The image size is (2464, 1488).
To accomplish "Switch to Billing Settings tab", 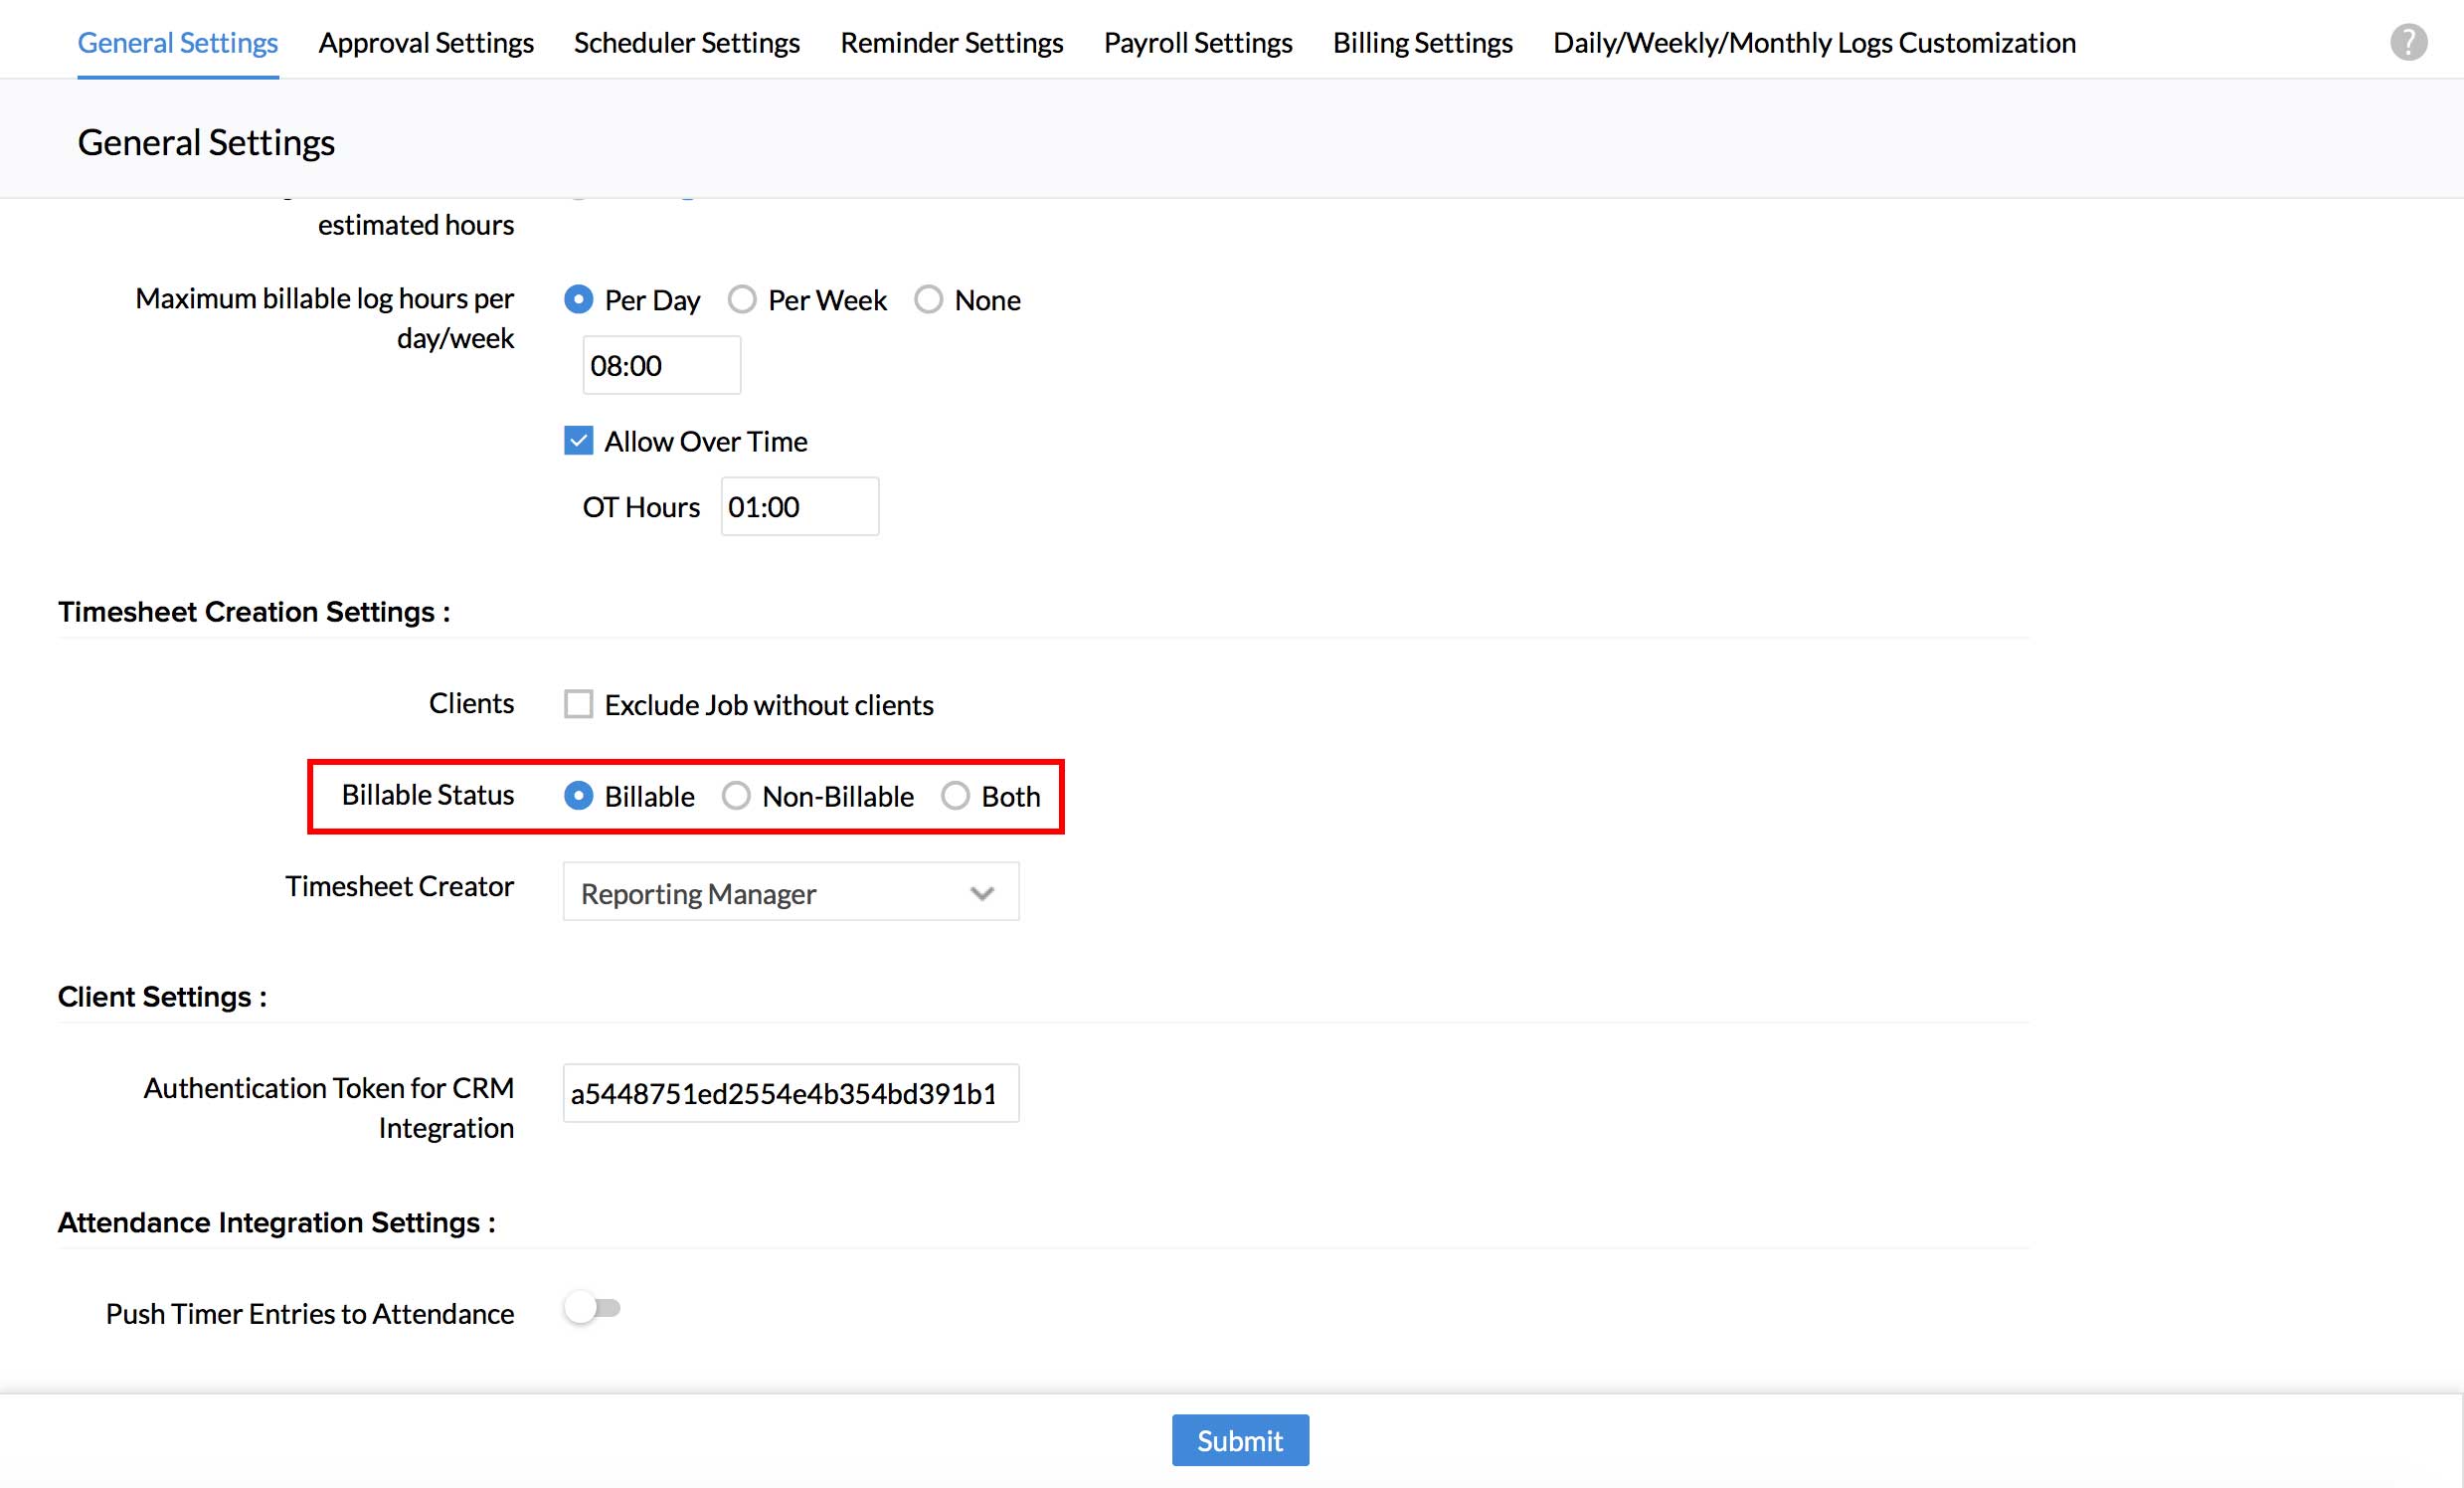I will (1422, 43).
